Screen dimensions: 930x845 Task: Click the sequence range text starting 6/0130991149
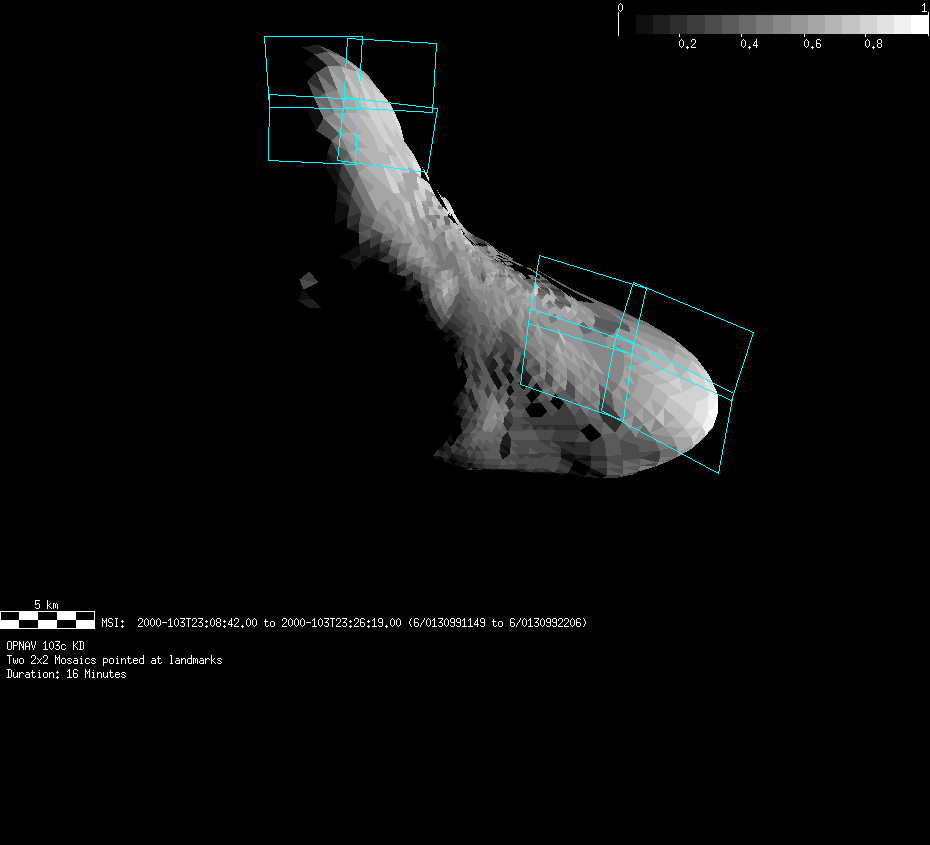pyautogui.click(x=497, y=623)
